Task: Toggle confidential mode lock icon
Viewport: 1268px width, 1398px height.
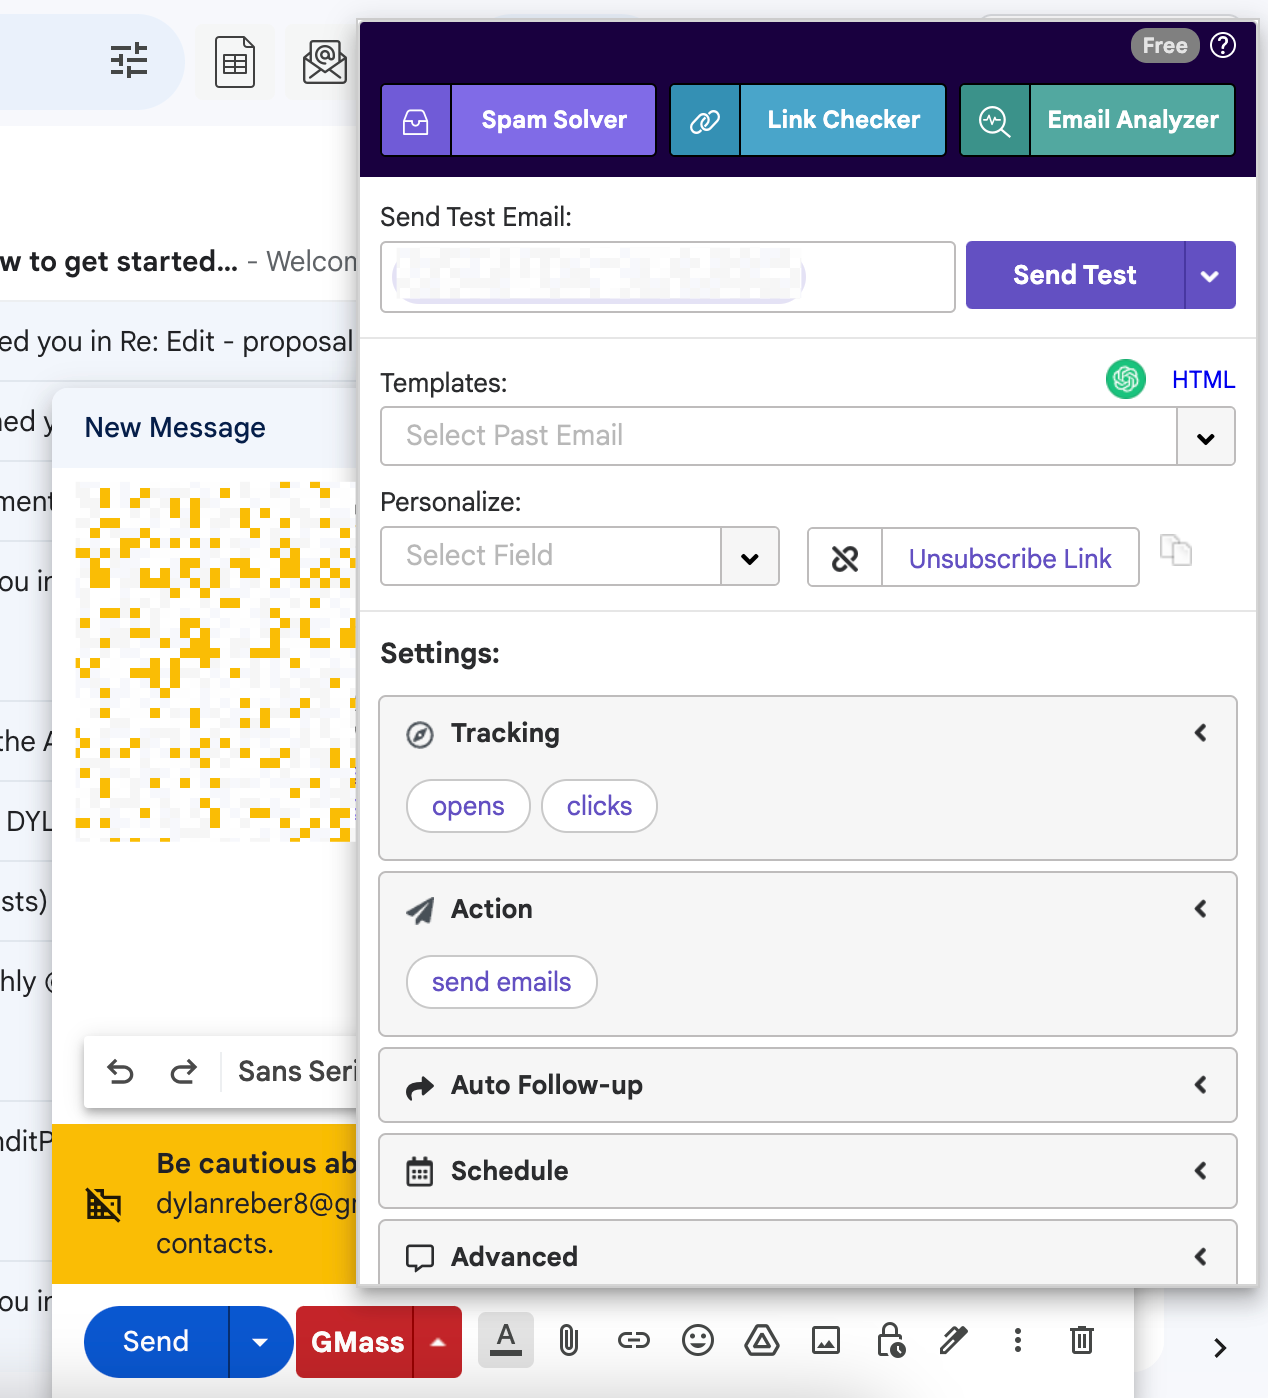Action: pyautogui.click(x=890, y=1340)
